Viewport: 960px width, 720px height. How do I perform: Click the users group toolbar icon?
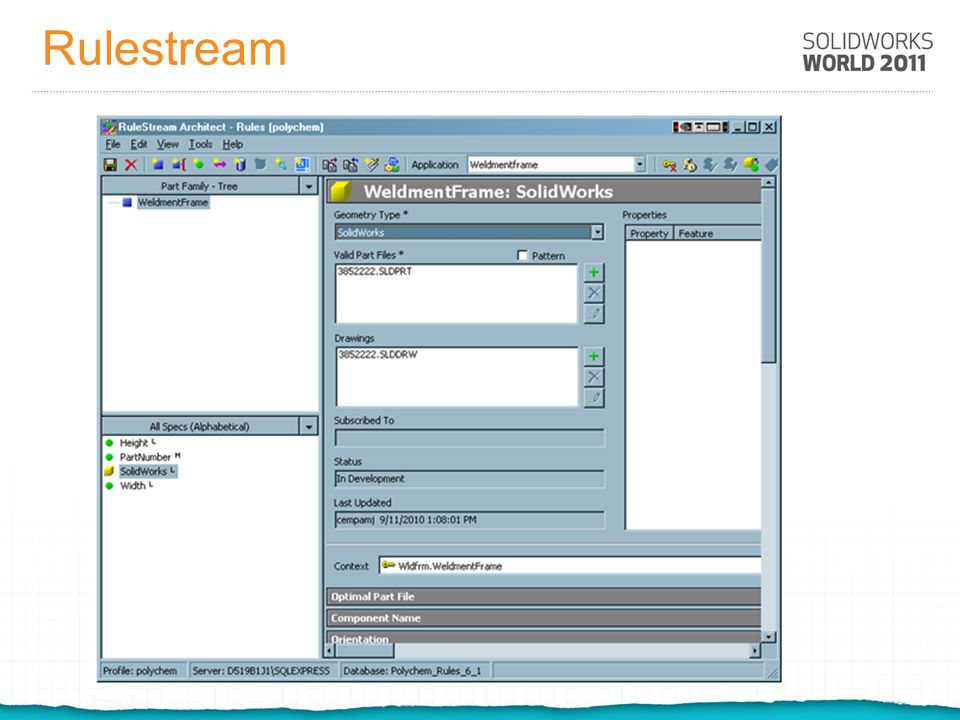click(x=392, y=165)
